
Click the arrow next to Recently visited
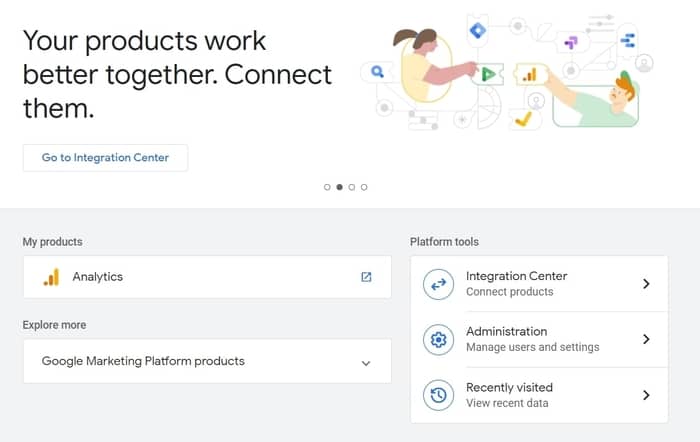tap(646, 395)
